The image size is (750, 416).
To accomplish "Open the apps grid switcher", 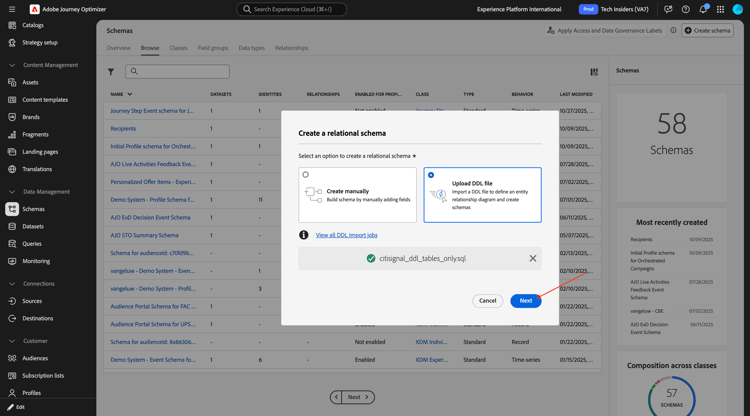I will click(720, 9).
